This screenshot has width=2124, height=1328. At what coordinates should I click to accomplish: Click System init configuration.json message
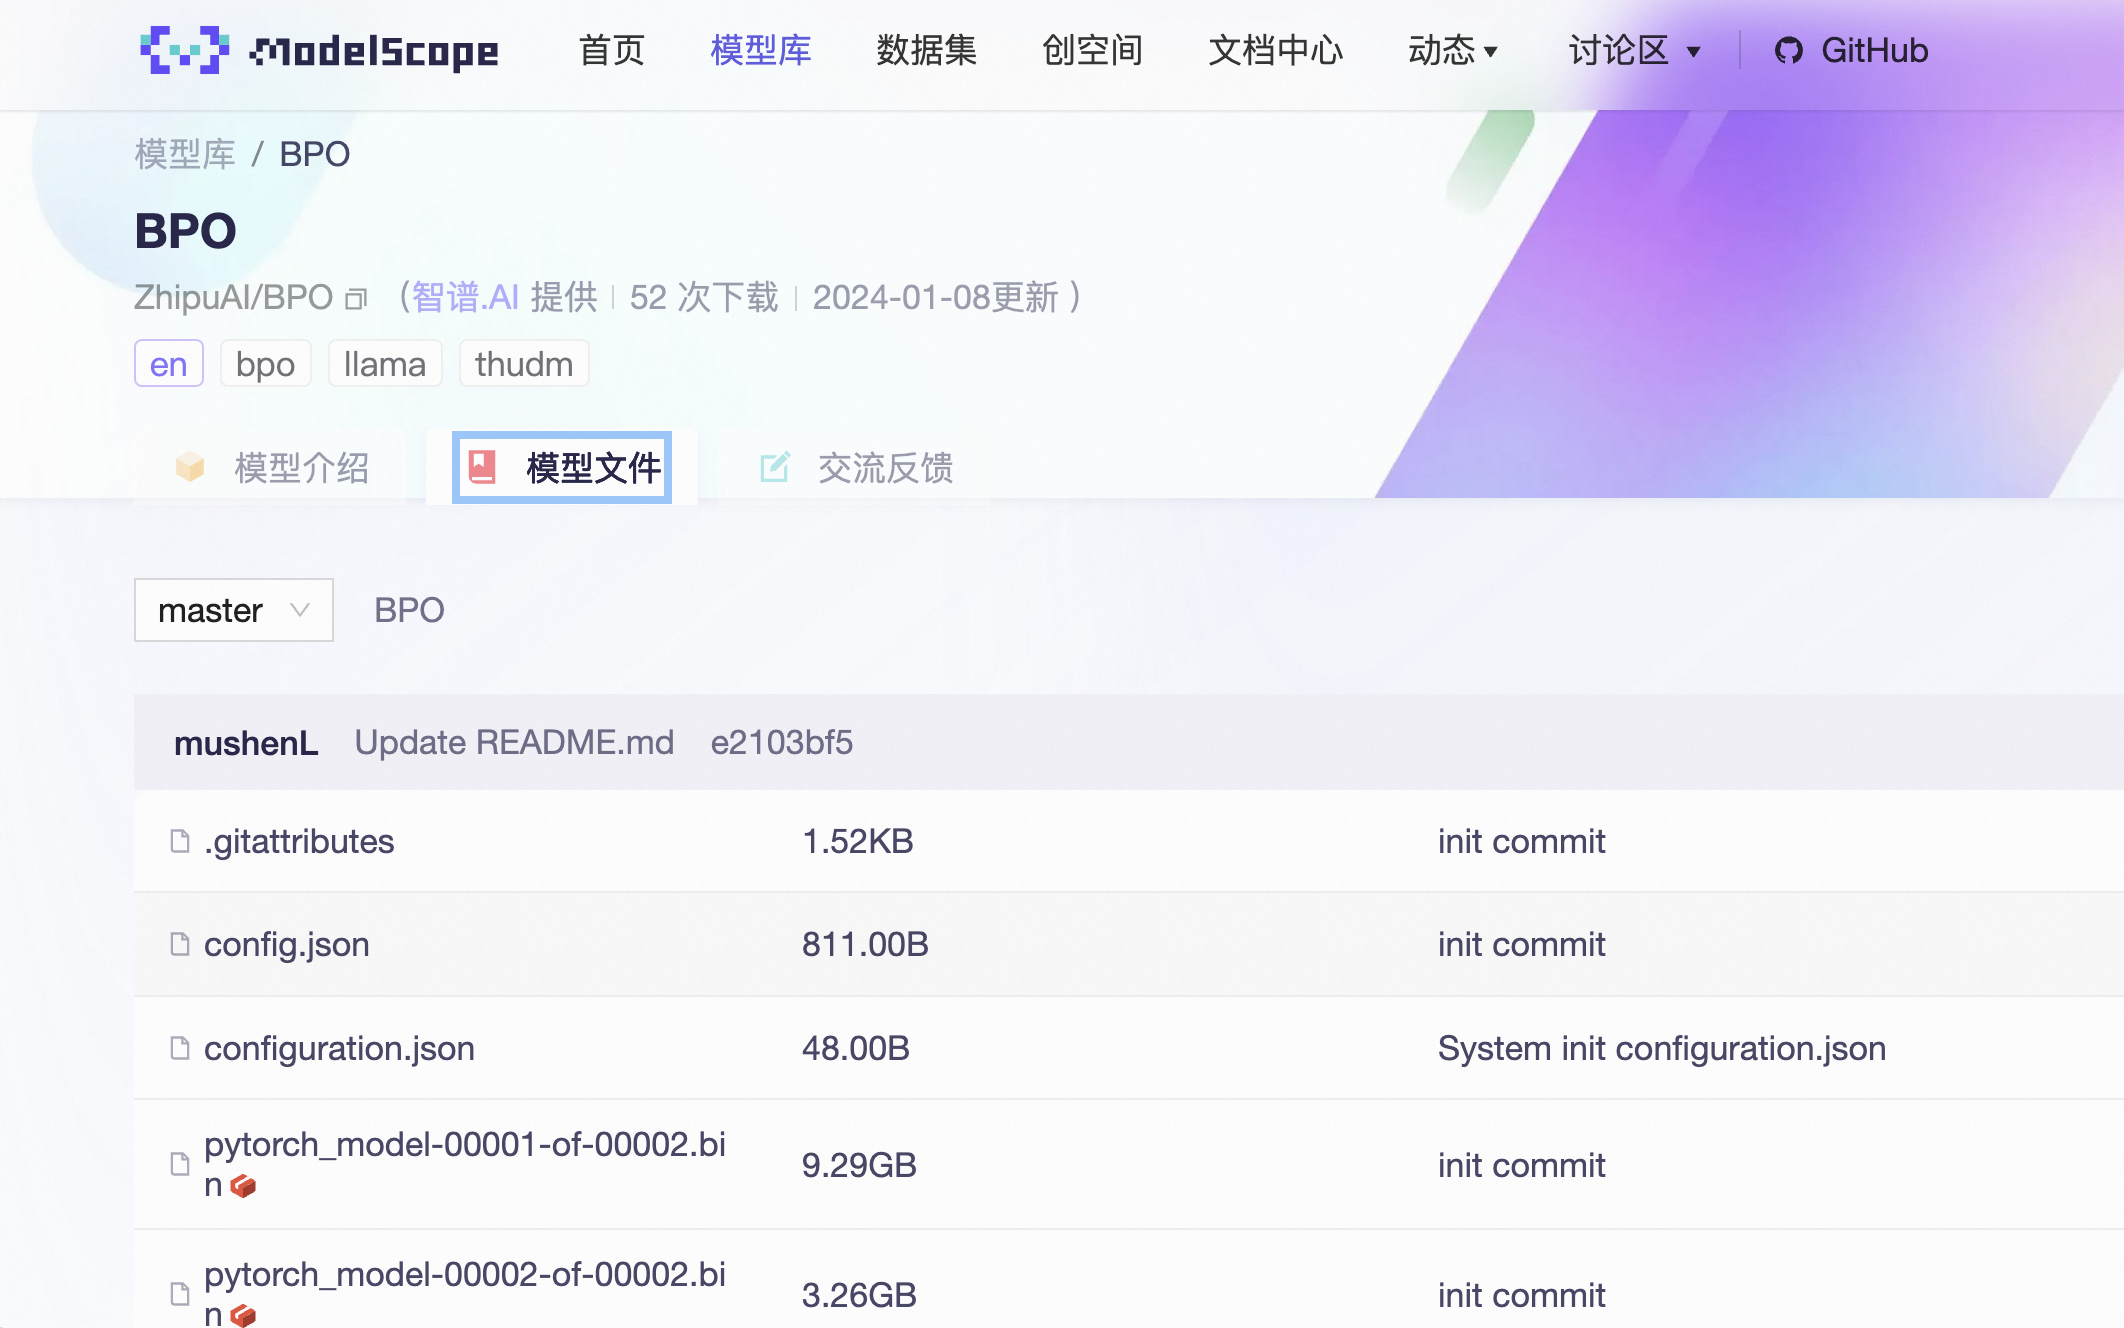(1662, 1048)
